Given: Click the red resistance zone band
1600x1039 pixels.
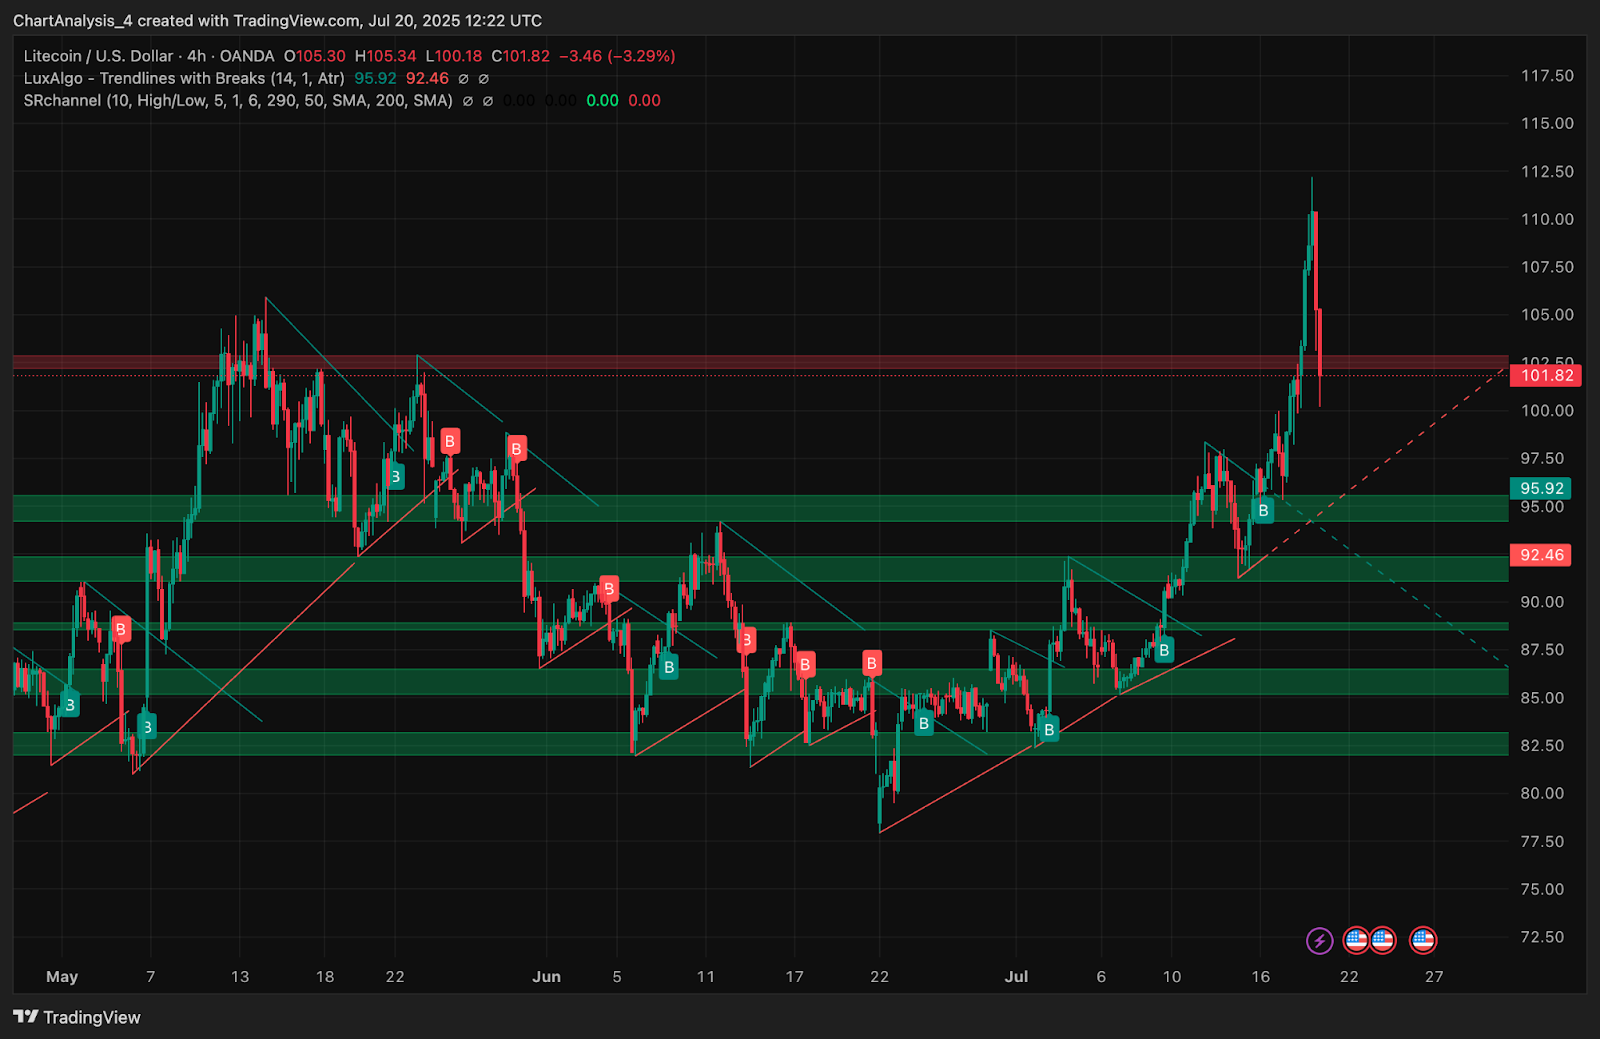Looking at the screenshot, I should pos(700,362).
